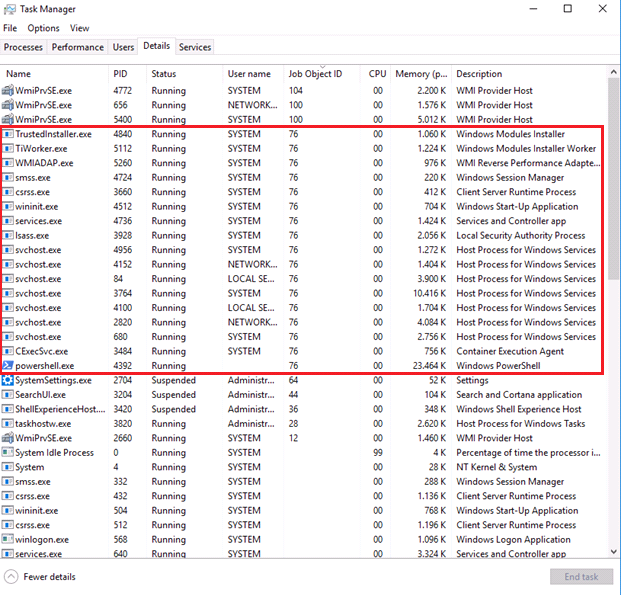
Task: Select the System process name
Action: click(29, 467)
